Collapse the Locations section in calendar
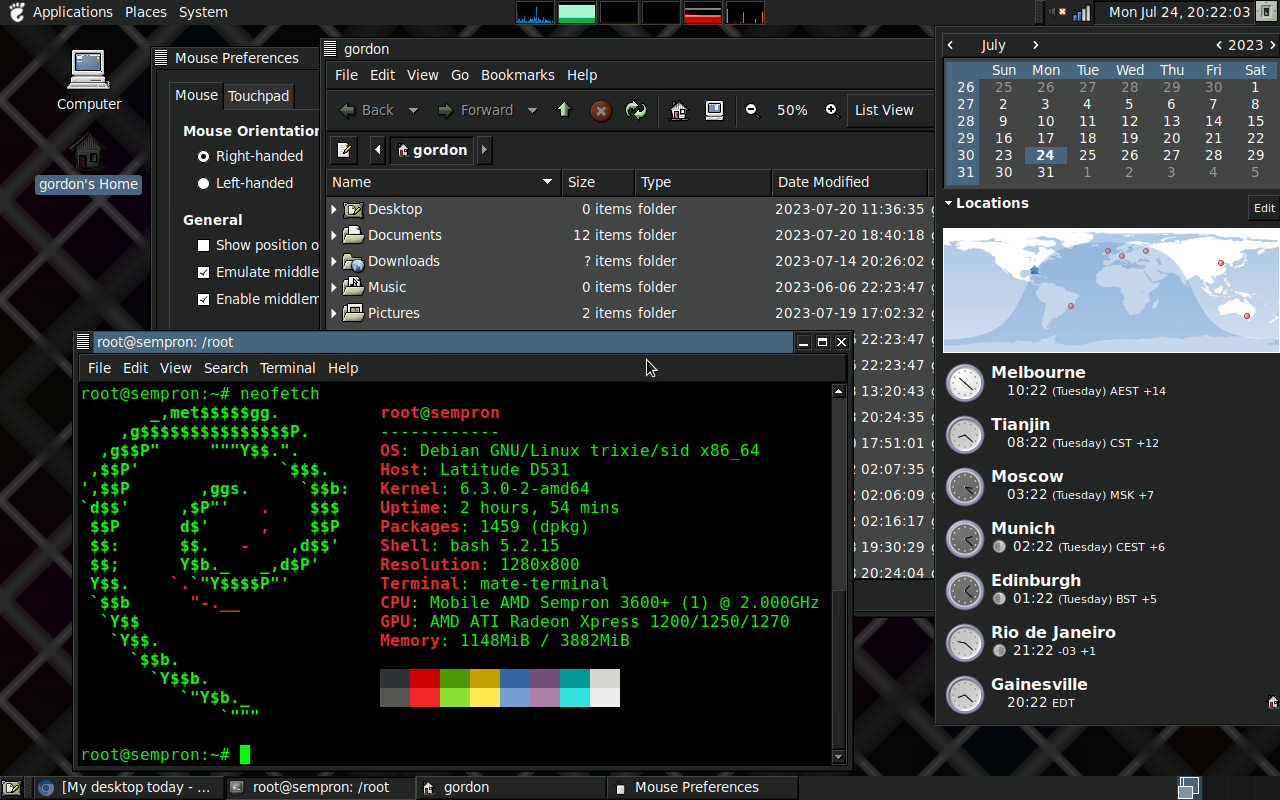Viewport: 1280px width, 800px height. coord(949,203)
